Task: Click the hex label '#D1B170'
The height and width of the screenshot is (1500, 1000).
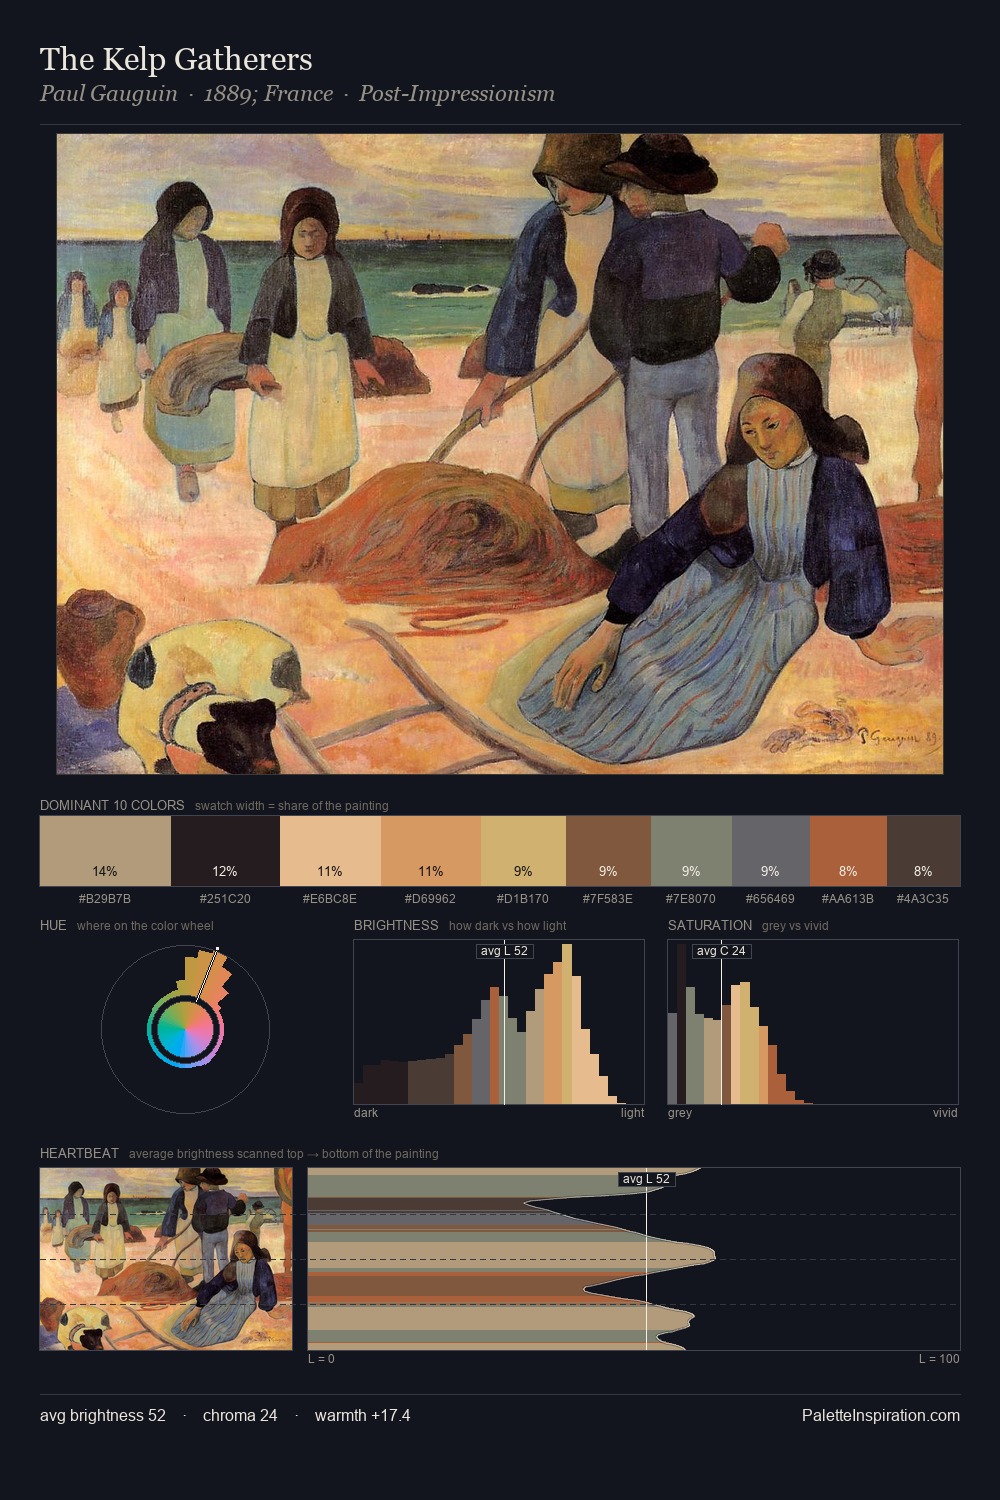Action: pyautogui.click(x=523, y=899)
